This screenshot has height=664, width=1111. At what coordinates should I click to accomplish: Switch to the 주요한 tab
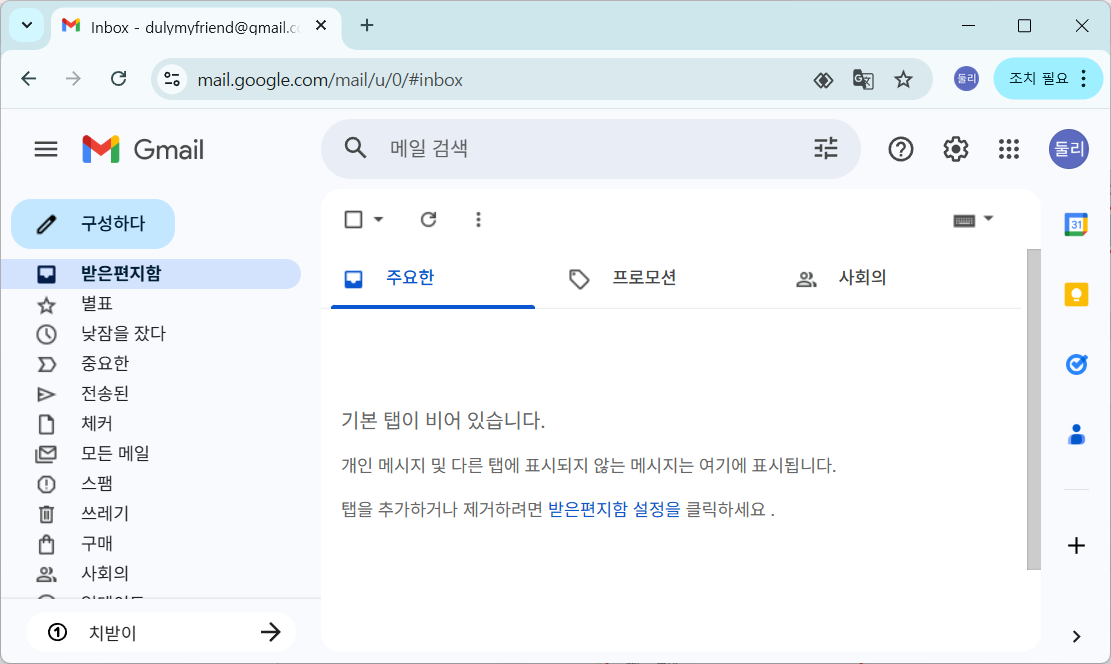[432, 278]
